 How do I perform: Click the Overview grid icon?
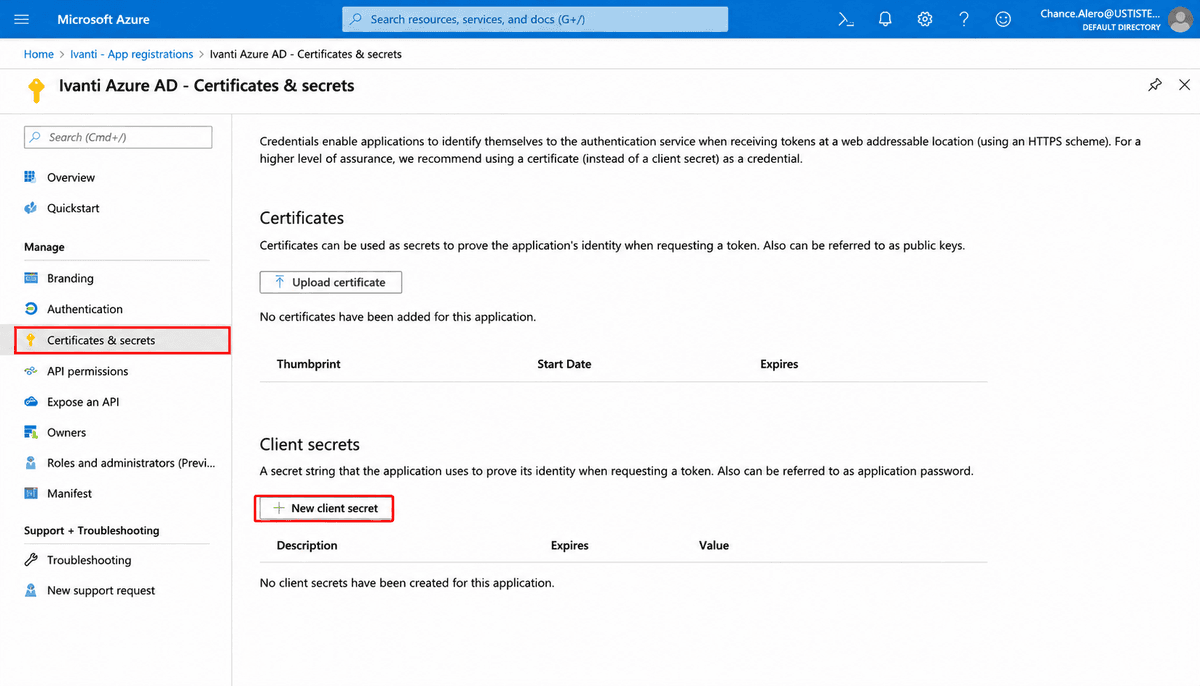tap(30, 177)
